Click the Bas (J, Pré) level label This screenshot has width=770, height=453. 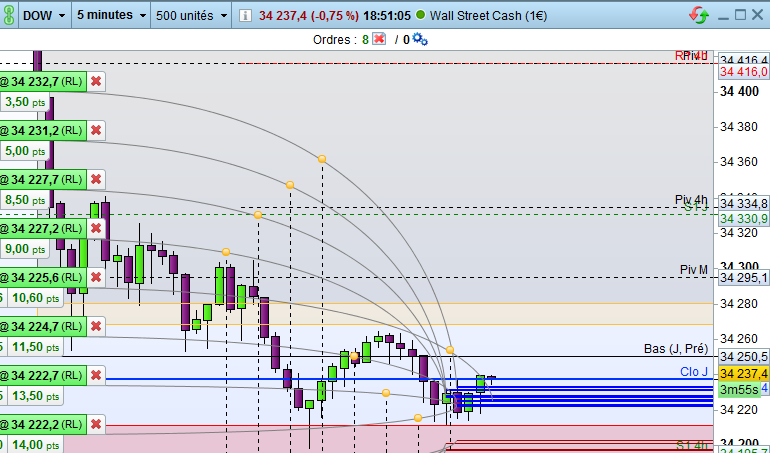[676, 348]
